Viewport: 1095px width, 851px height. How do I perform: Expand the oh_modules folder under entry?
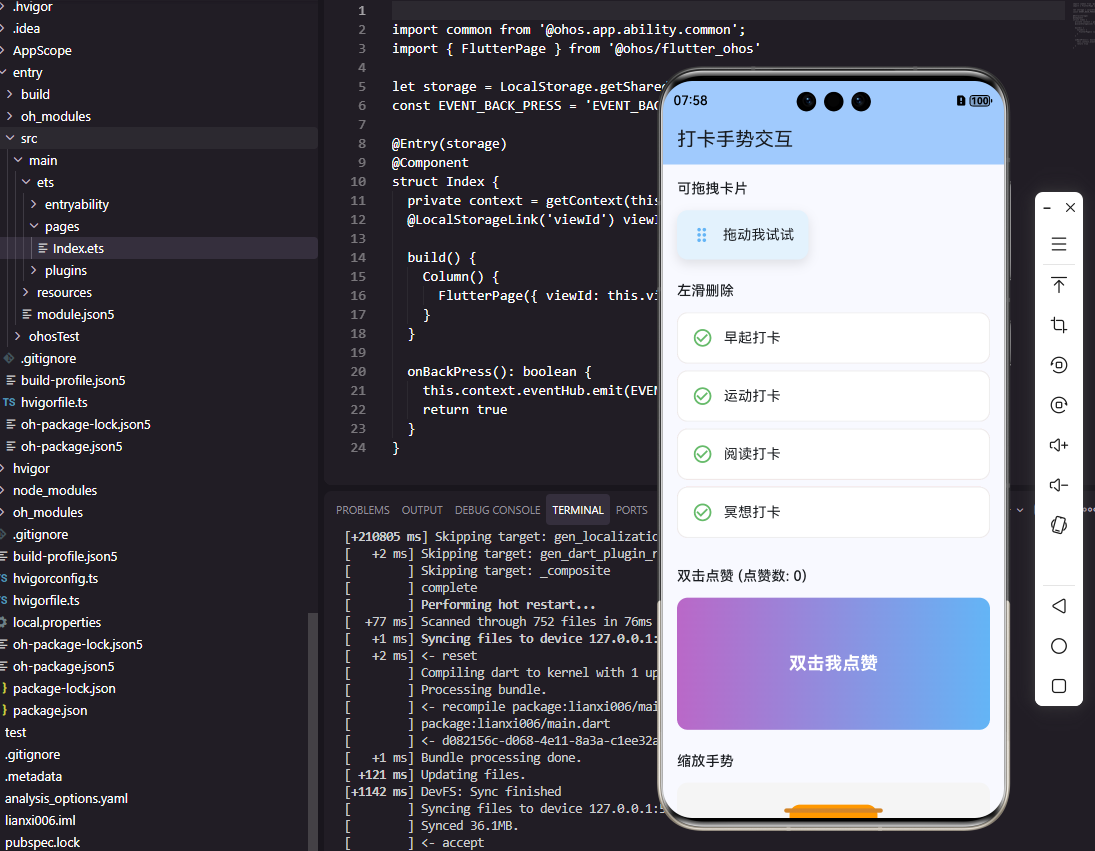(x=10, y=117)
